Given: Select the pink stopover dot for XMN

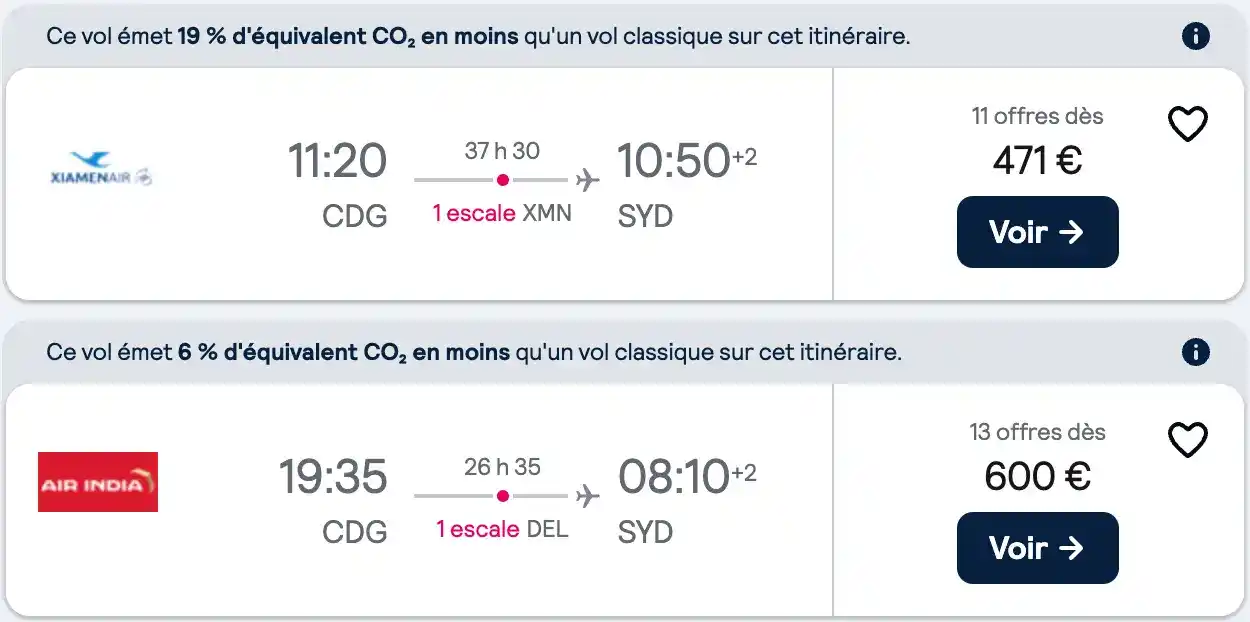Looking at the screenshot, I should click(x=502, y=180).
